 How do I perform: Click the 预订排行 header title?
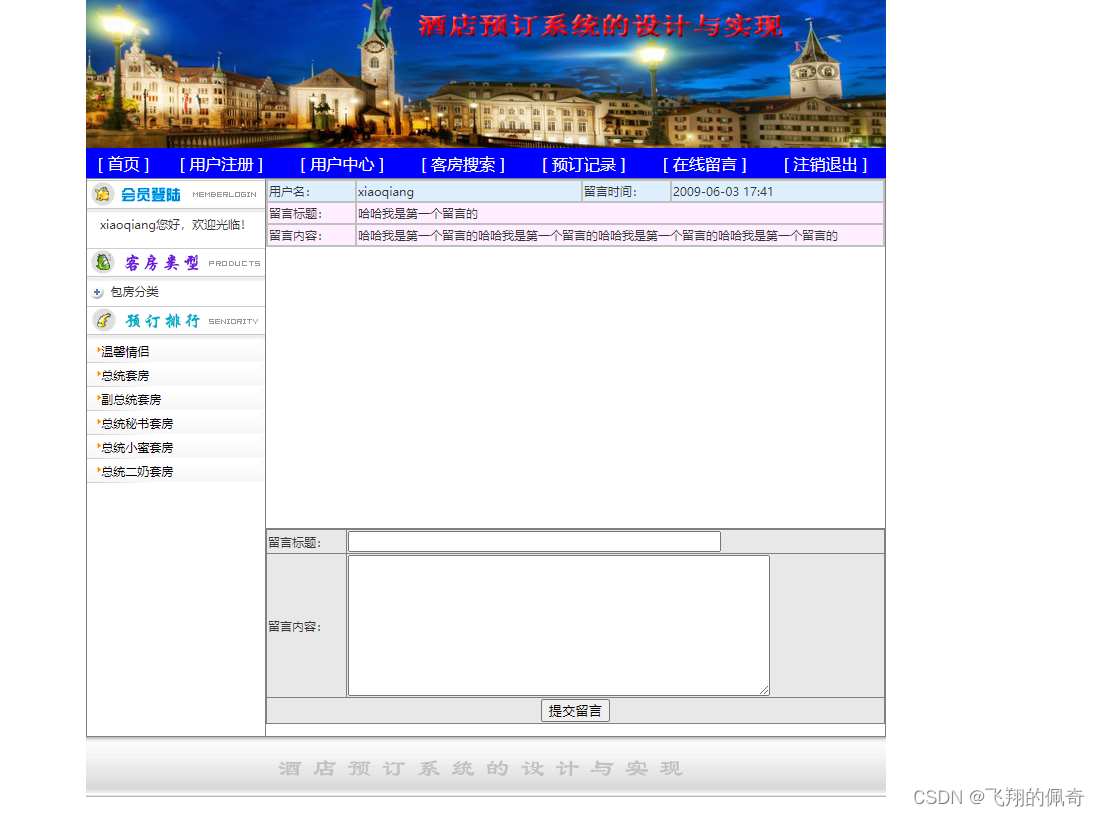(163, 321)
